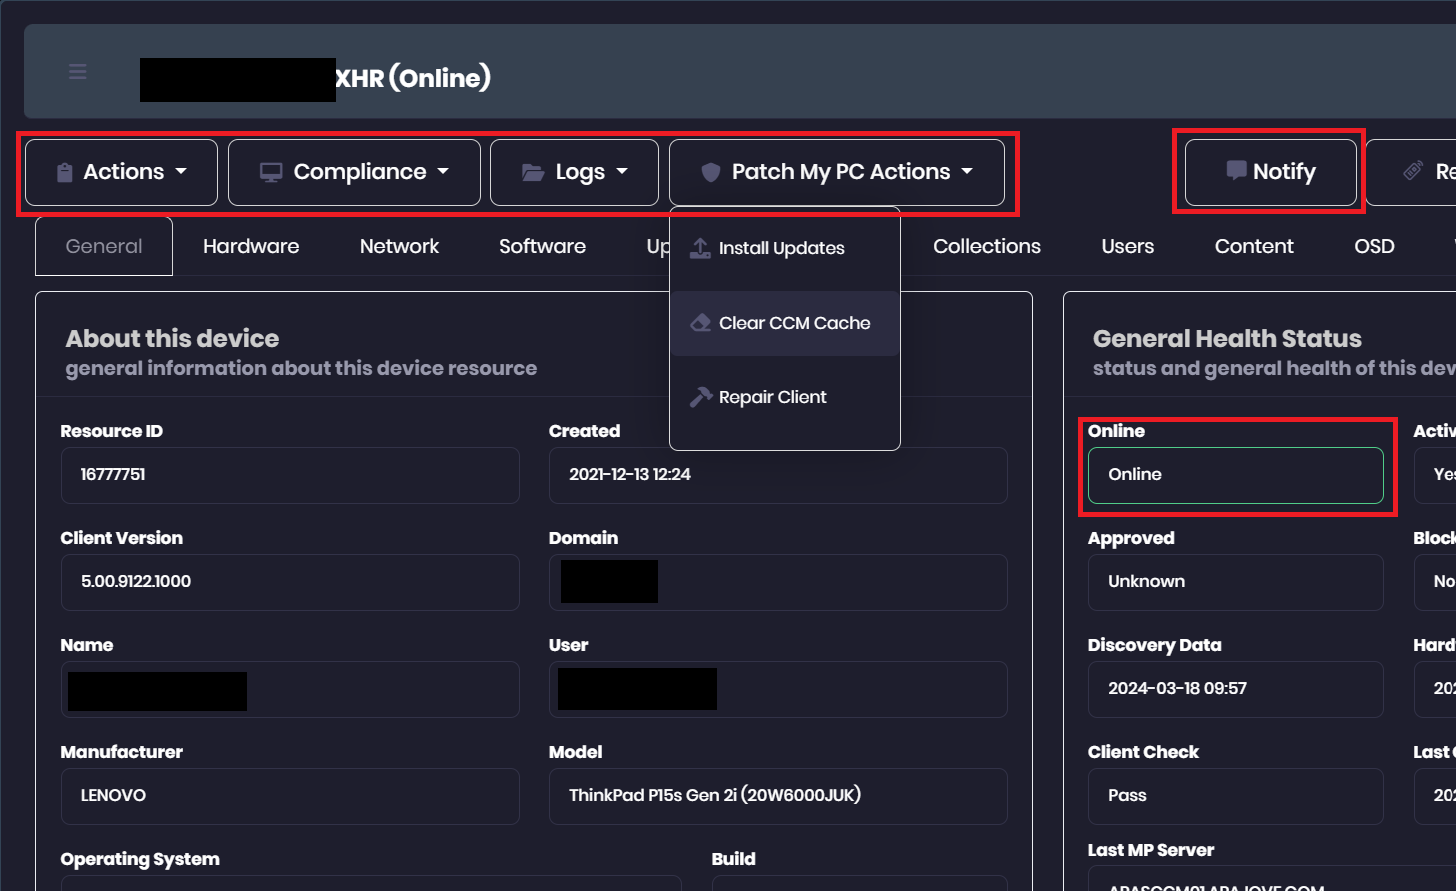1456x891 pixels.
Task: Expand the Logs dropdown caret
Action: pos(622,172)
